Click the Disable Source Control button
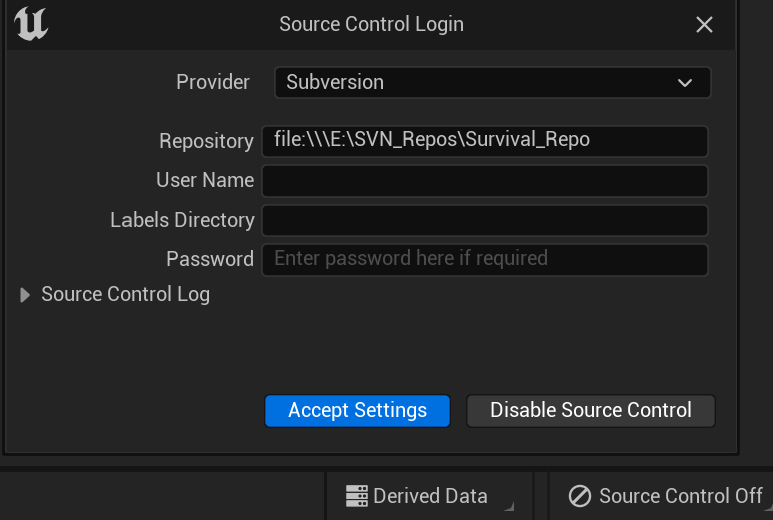 click(590, 411)
